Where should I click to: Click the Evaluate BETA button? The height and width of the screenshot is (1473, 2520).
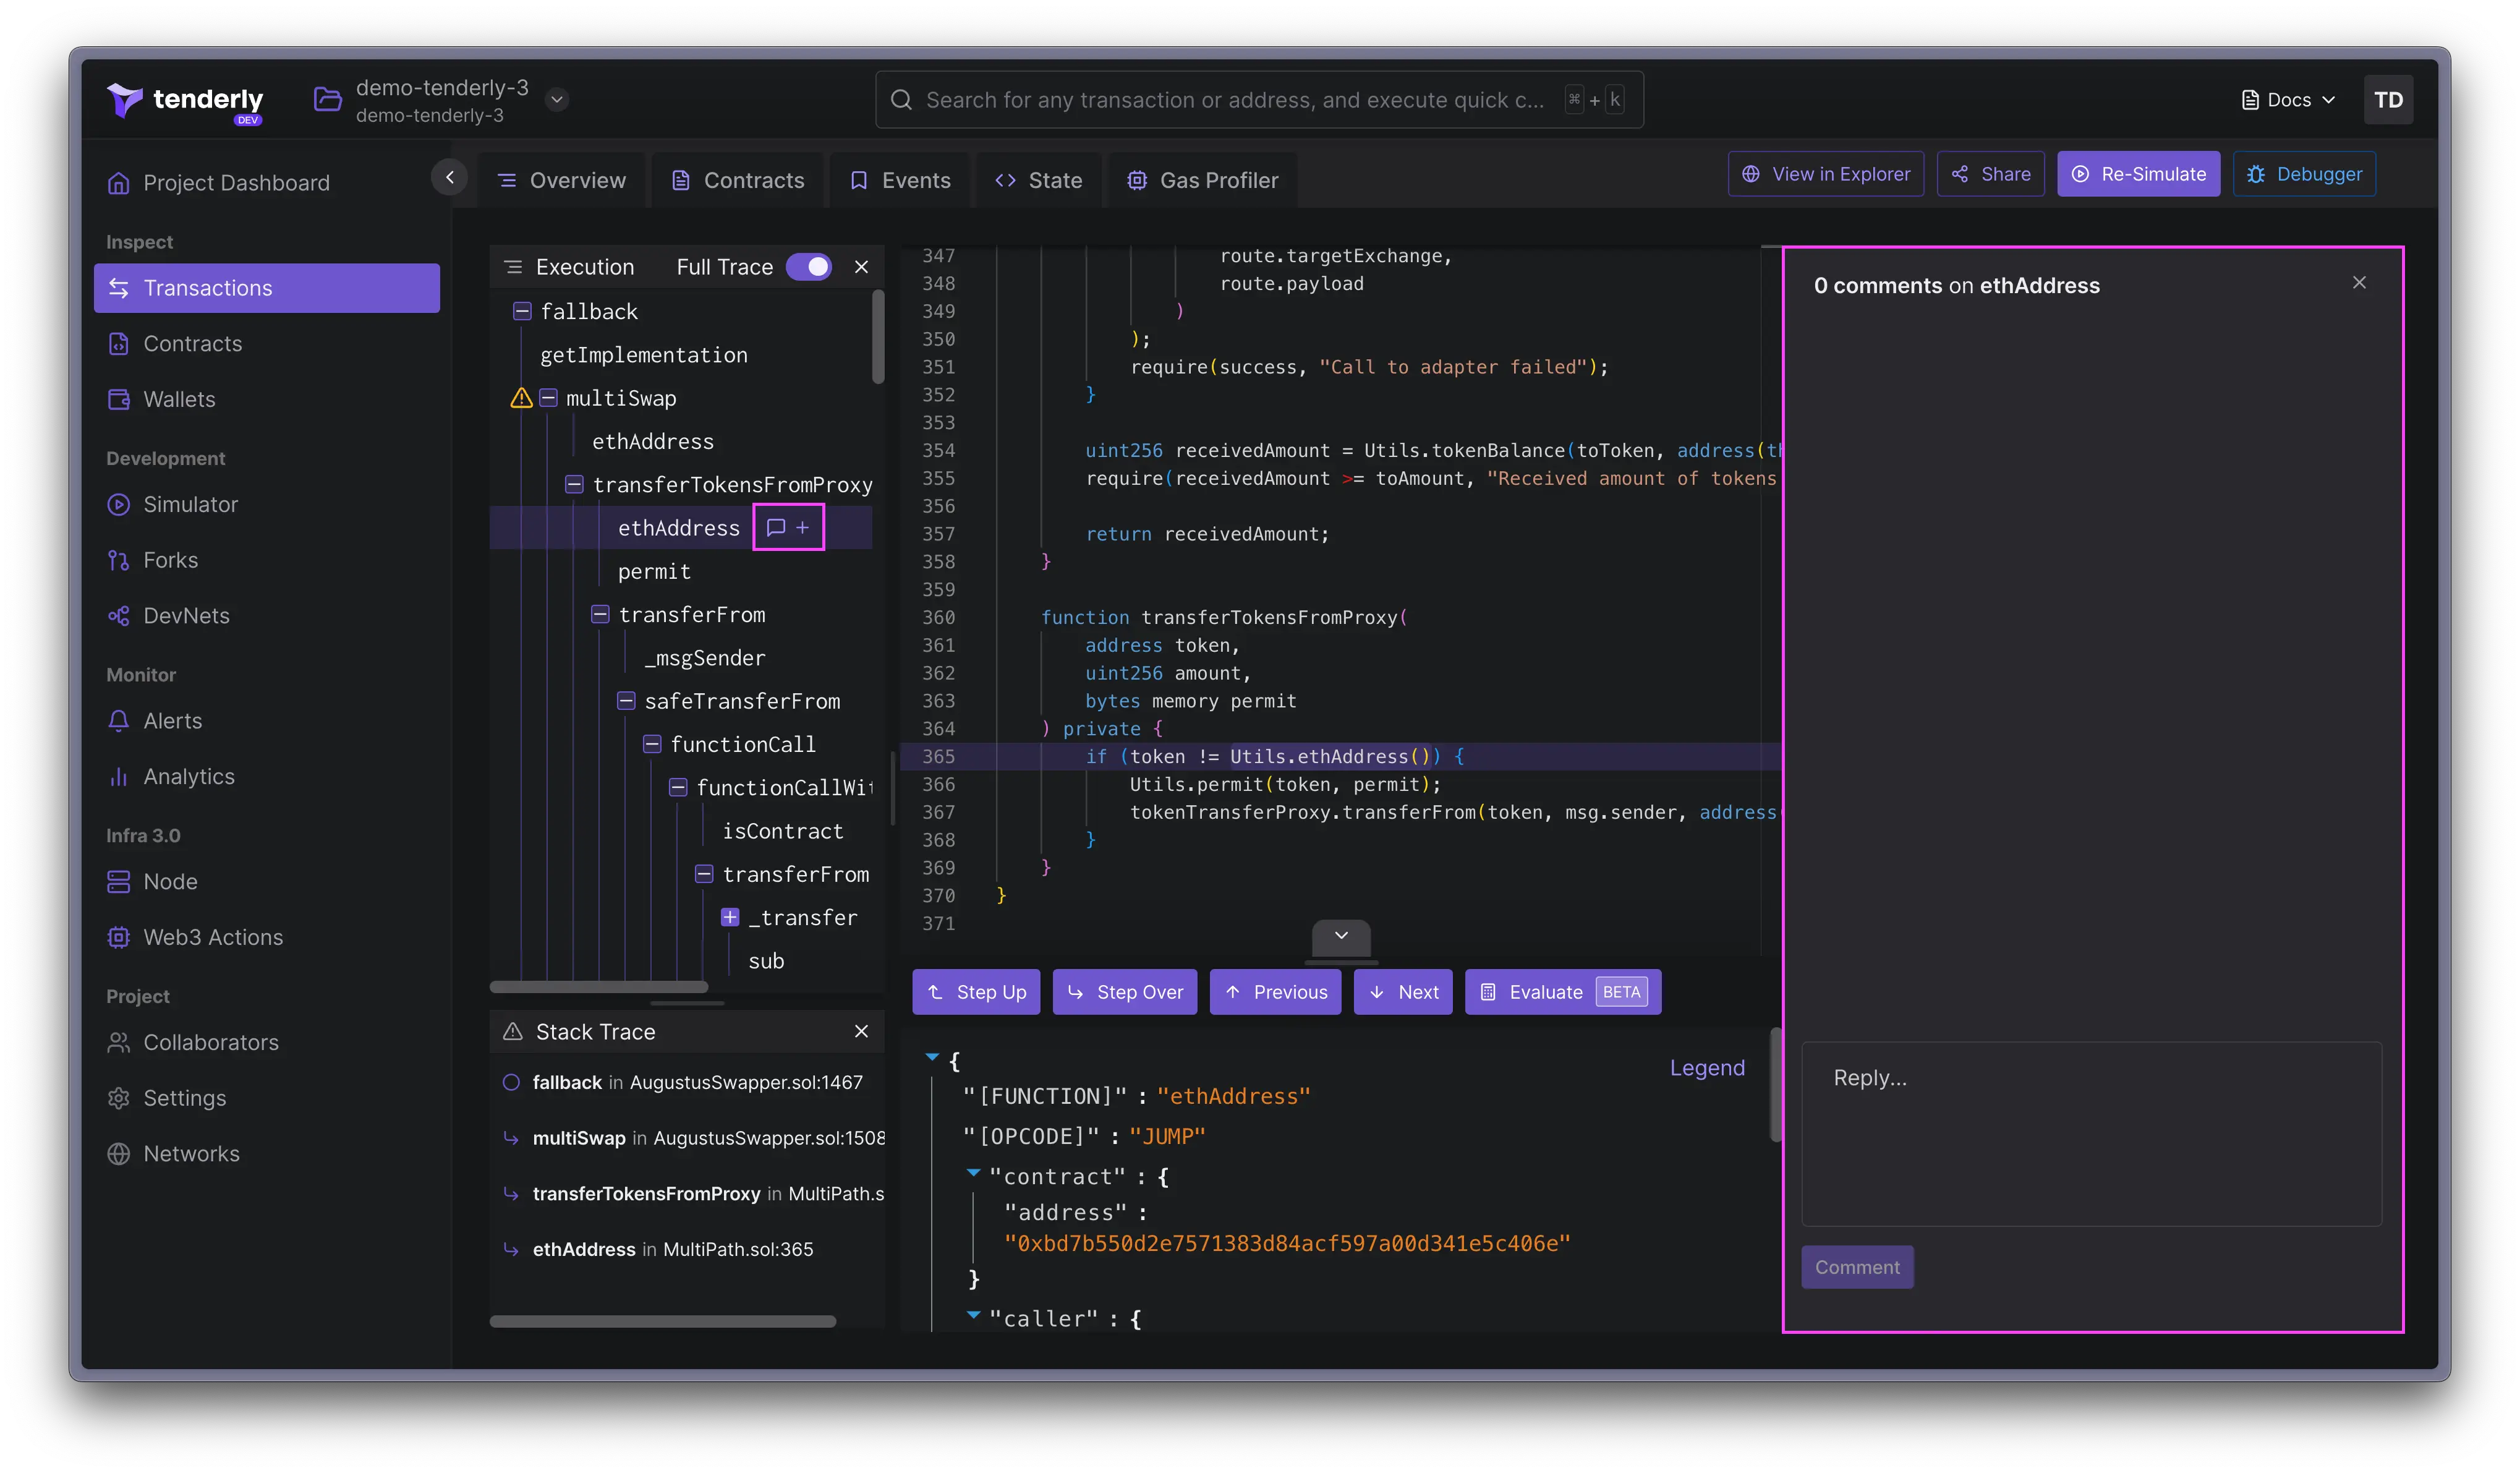[x=1564, y=992]
